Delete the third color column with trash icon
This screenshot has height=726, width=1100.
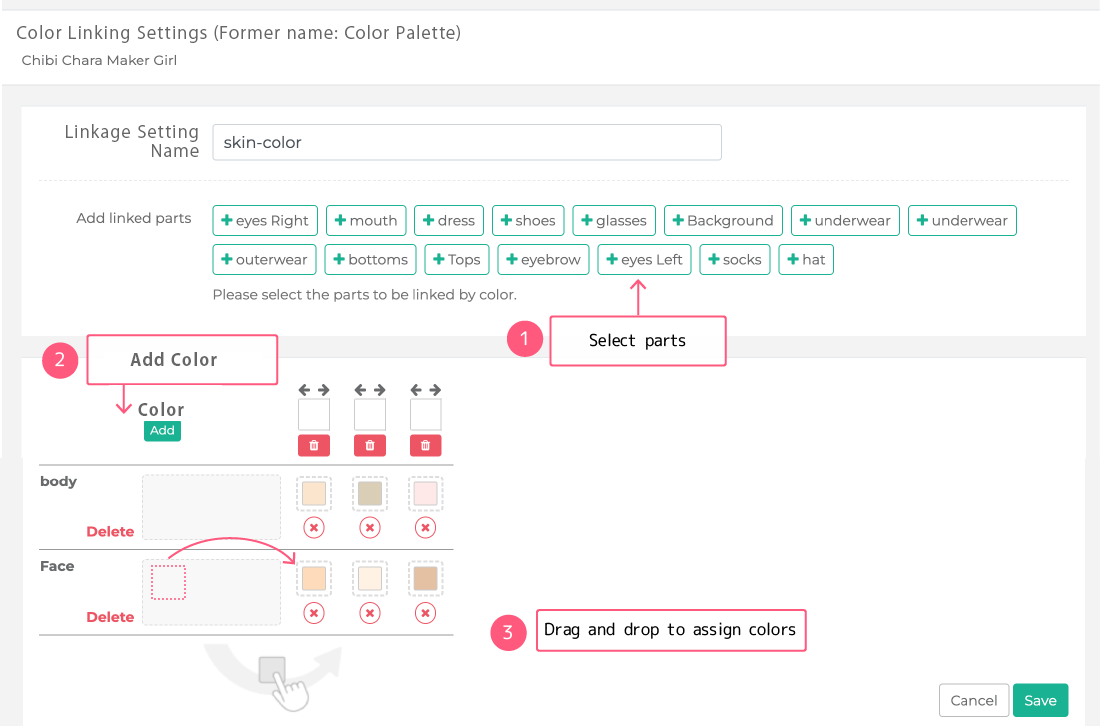point(425,445)
